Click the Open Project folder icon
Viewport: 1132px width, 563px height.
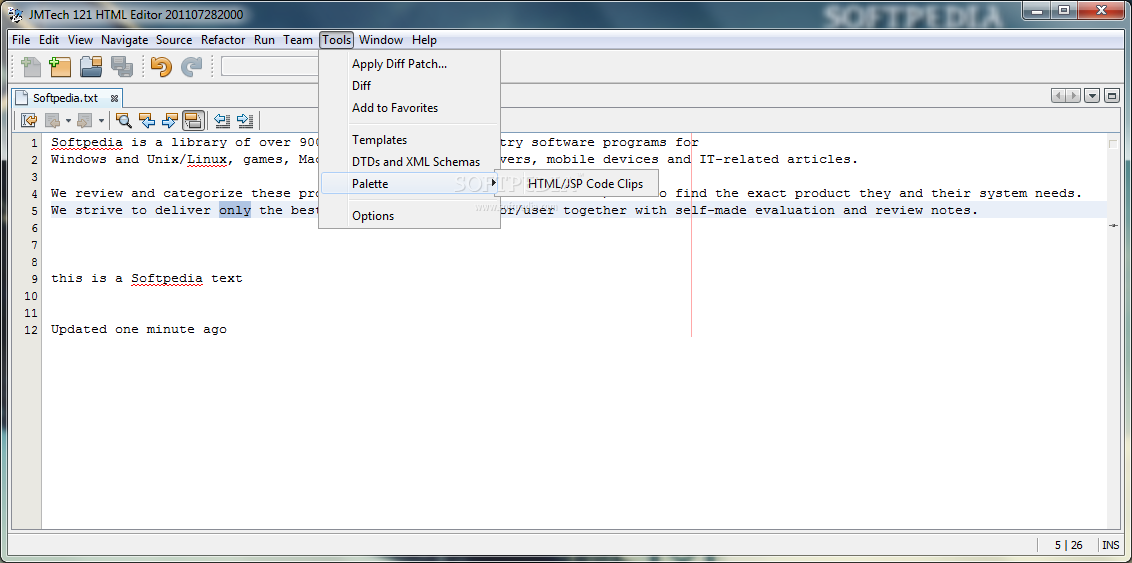(91, 67)
